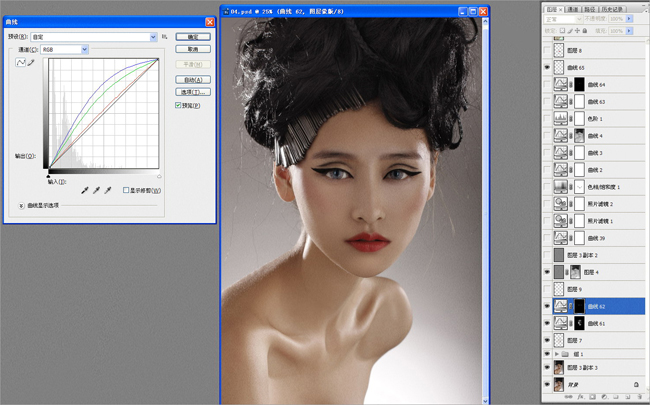Show the 图层 9 layer
This screenshot has width=650, height=405.
click(547, 289)
